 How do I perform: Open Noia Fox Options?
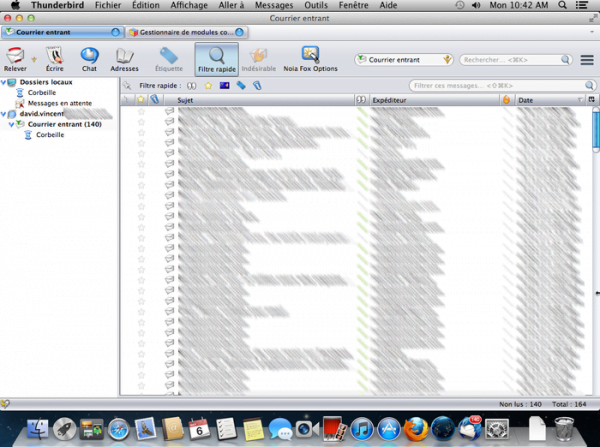click(310, 56)
